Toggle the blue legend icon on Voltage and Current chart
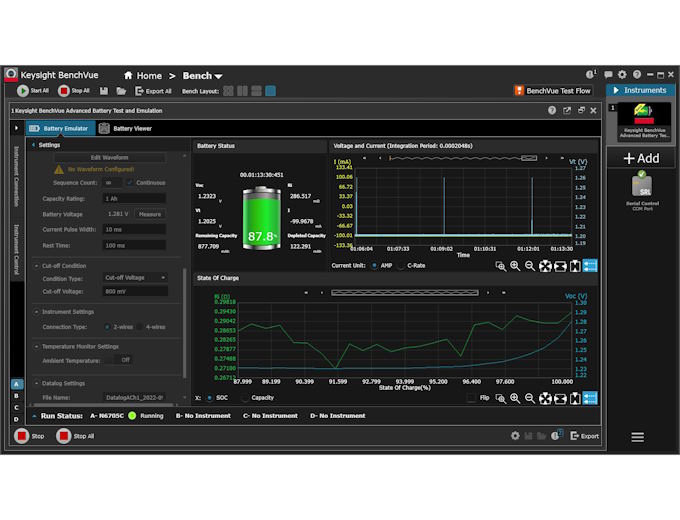Screen dimensions: 680x520 [x=590, y=266]
